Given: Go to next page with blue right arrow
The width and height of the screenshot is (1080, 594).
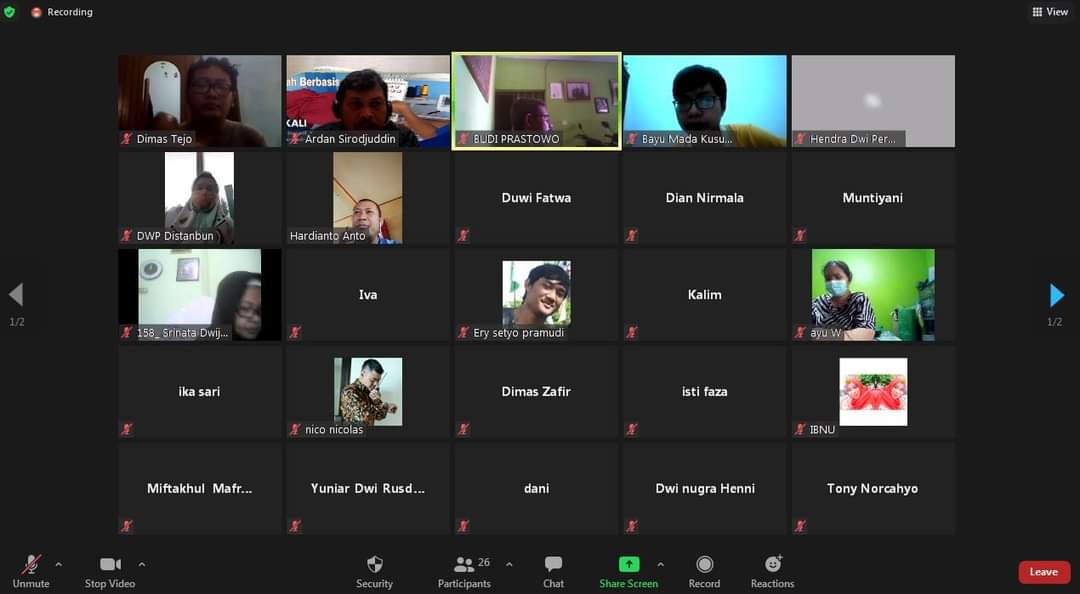Looking at the screenshot, I should (x=1056, y=295).
